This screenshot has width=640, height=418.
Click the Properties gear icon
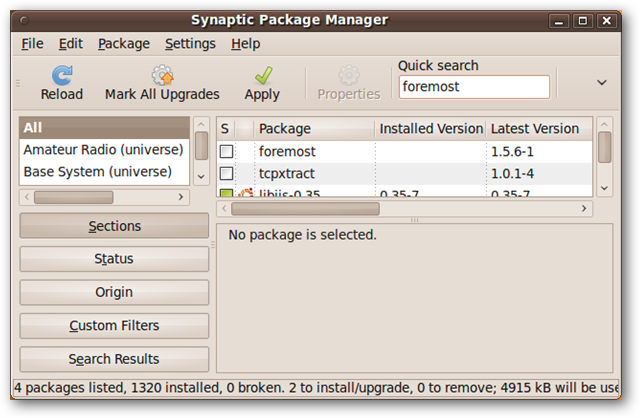point(349,75)
